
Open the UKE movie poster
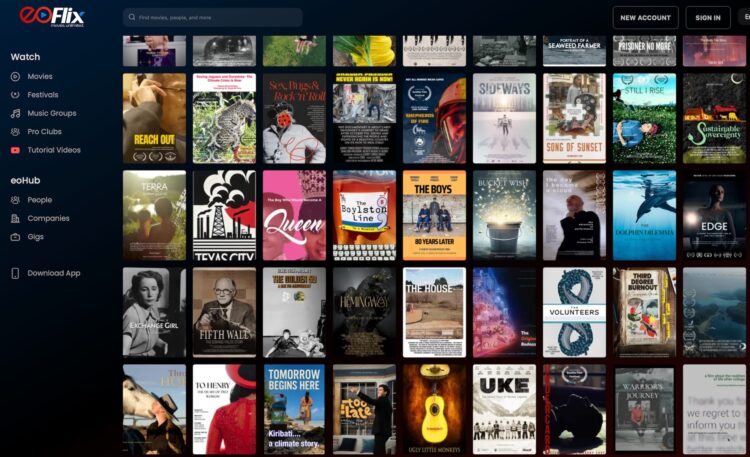point(504,410)
